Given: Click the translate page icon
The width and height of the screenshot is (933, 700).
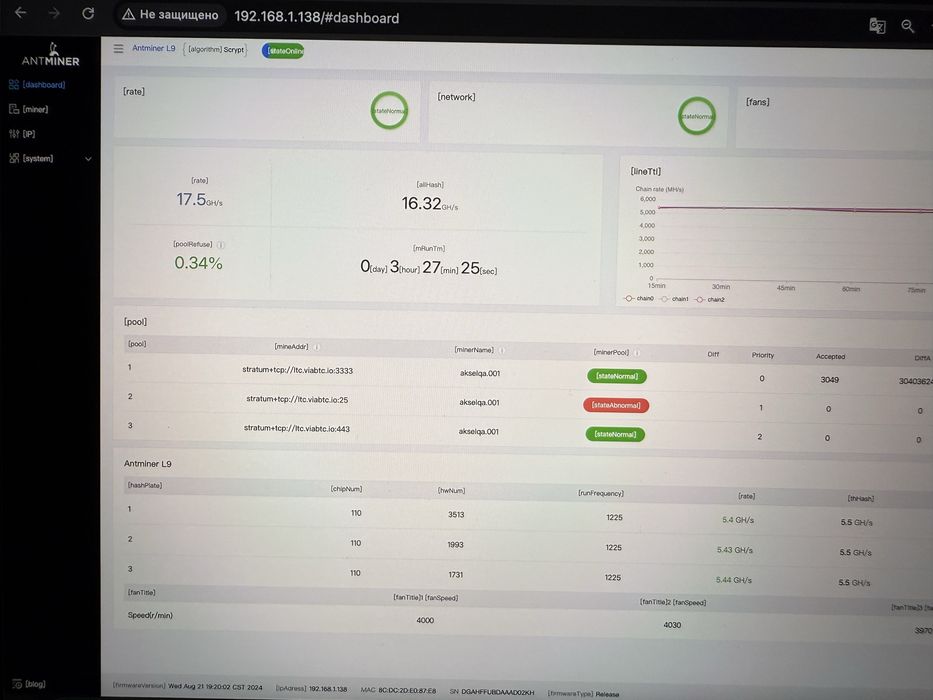Looking at the screenshot, I should 877,26.
